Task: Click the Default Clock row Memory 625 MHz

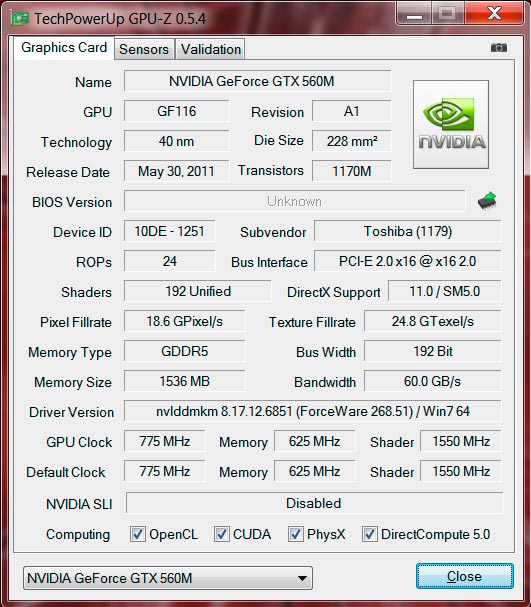Action: [314, 471]
